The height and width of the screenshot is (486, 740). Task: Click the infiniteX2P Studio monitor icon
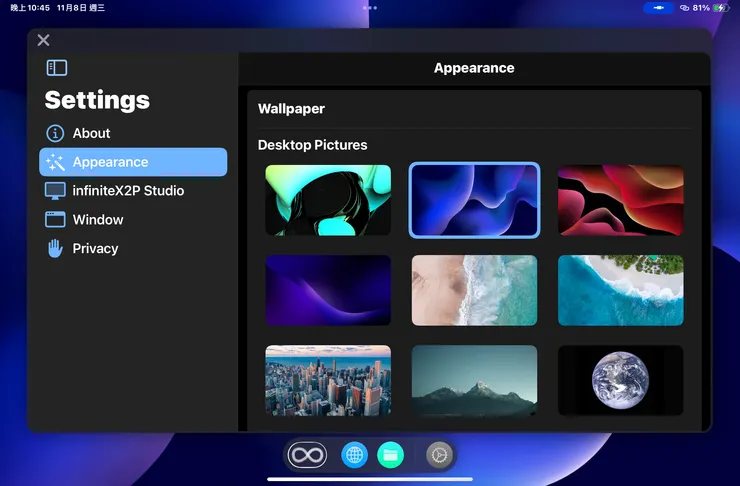[55, 191]
